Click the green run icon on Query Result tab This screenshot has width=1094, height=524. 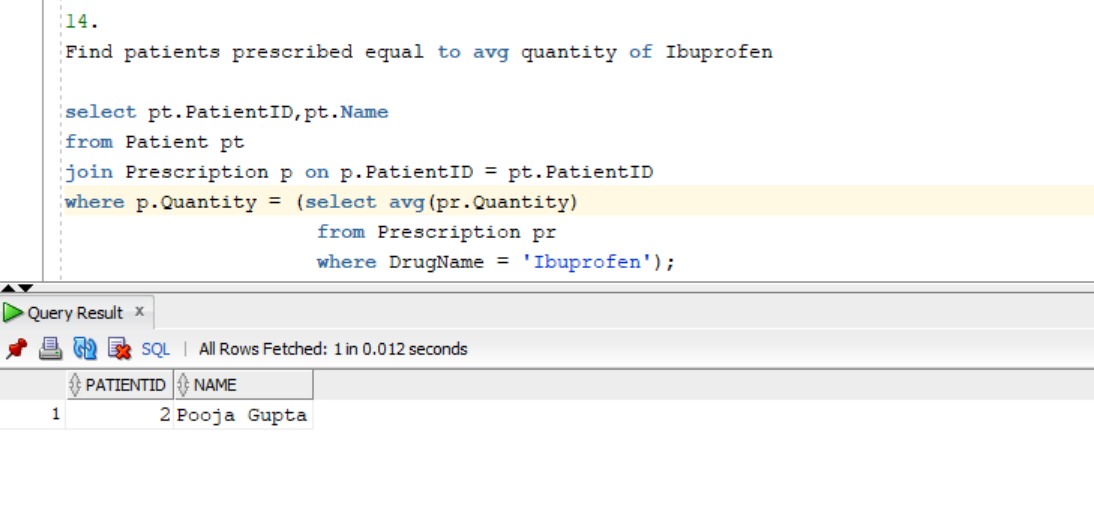pyautogui.click(x=13, y=313)
